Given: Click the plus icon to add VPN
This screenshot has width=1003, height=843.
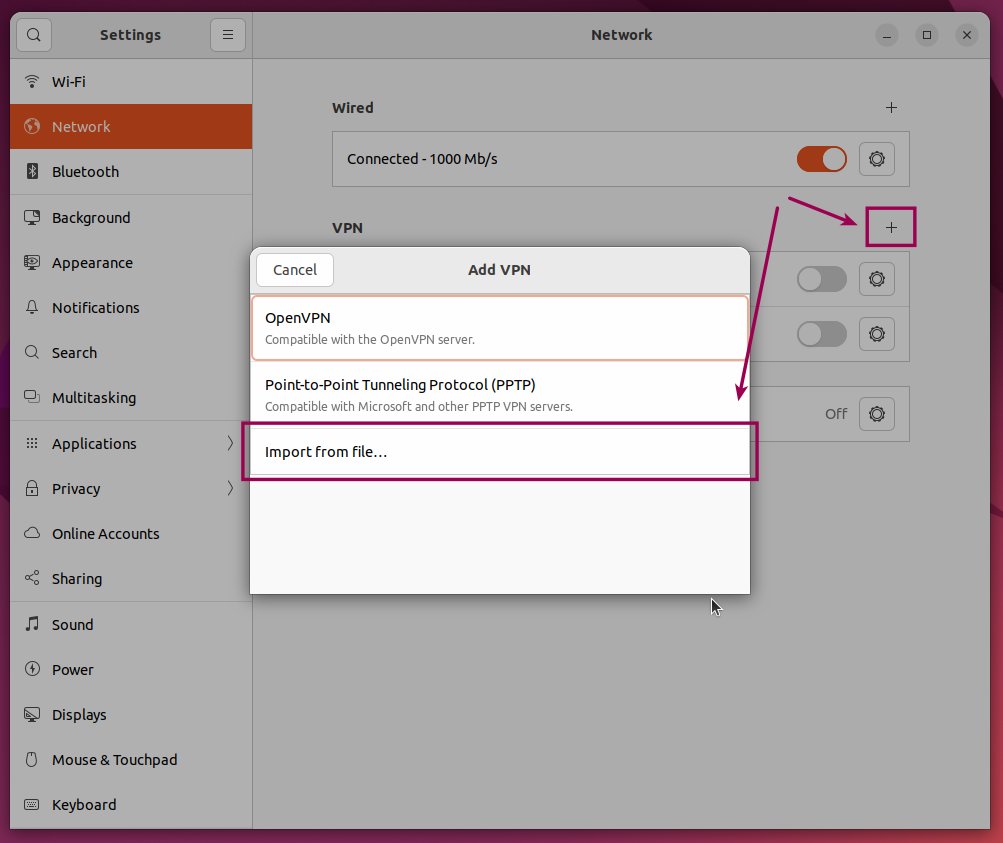Looking at the screenshot, I should (x=891, y=228).
